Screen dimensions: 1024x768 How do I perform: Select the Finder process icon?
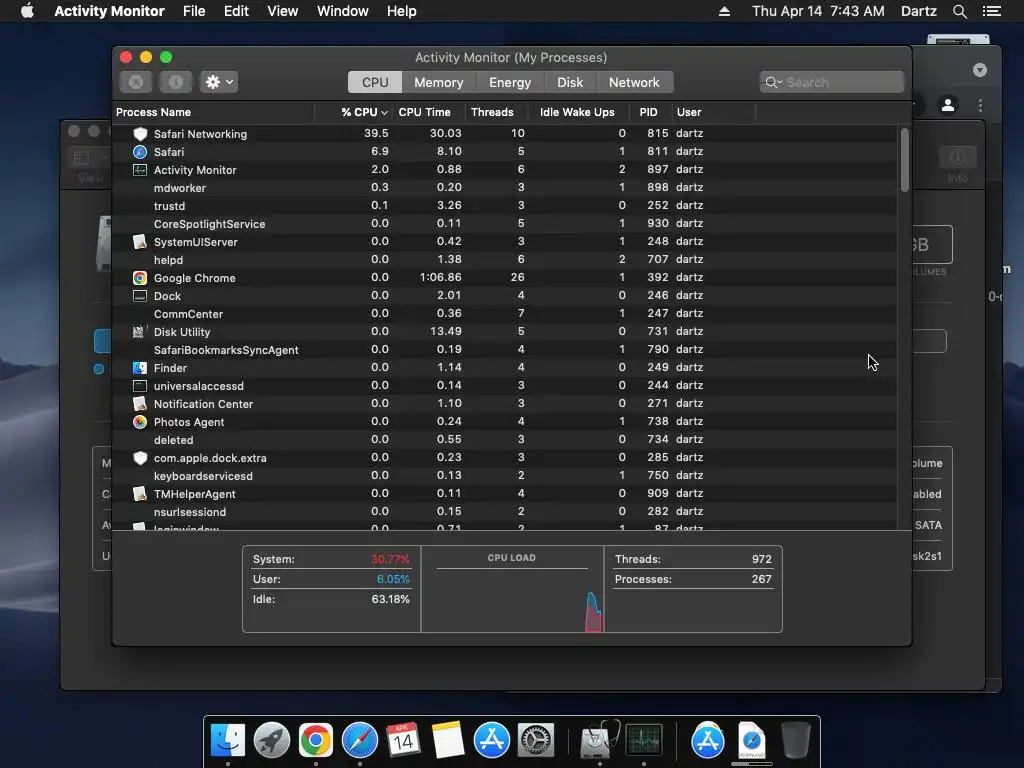click(x=140, y=368)
